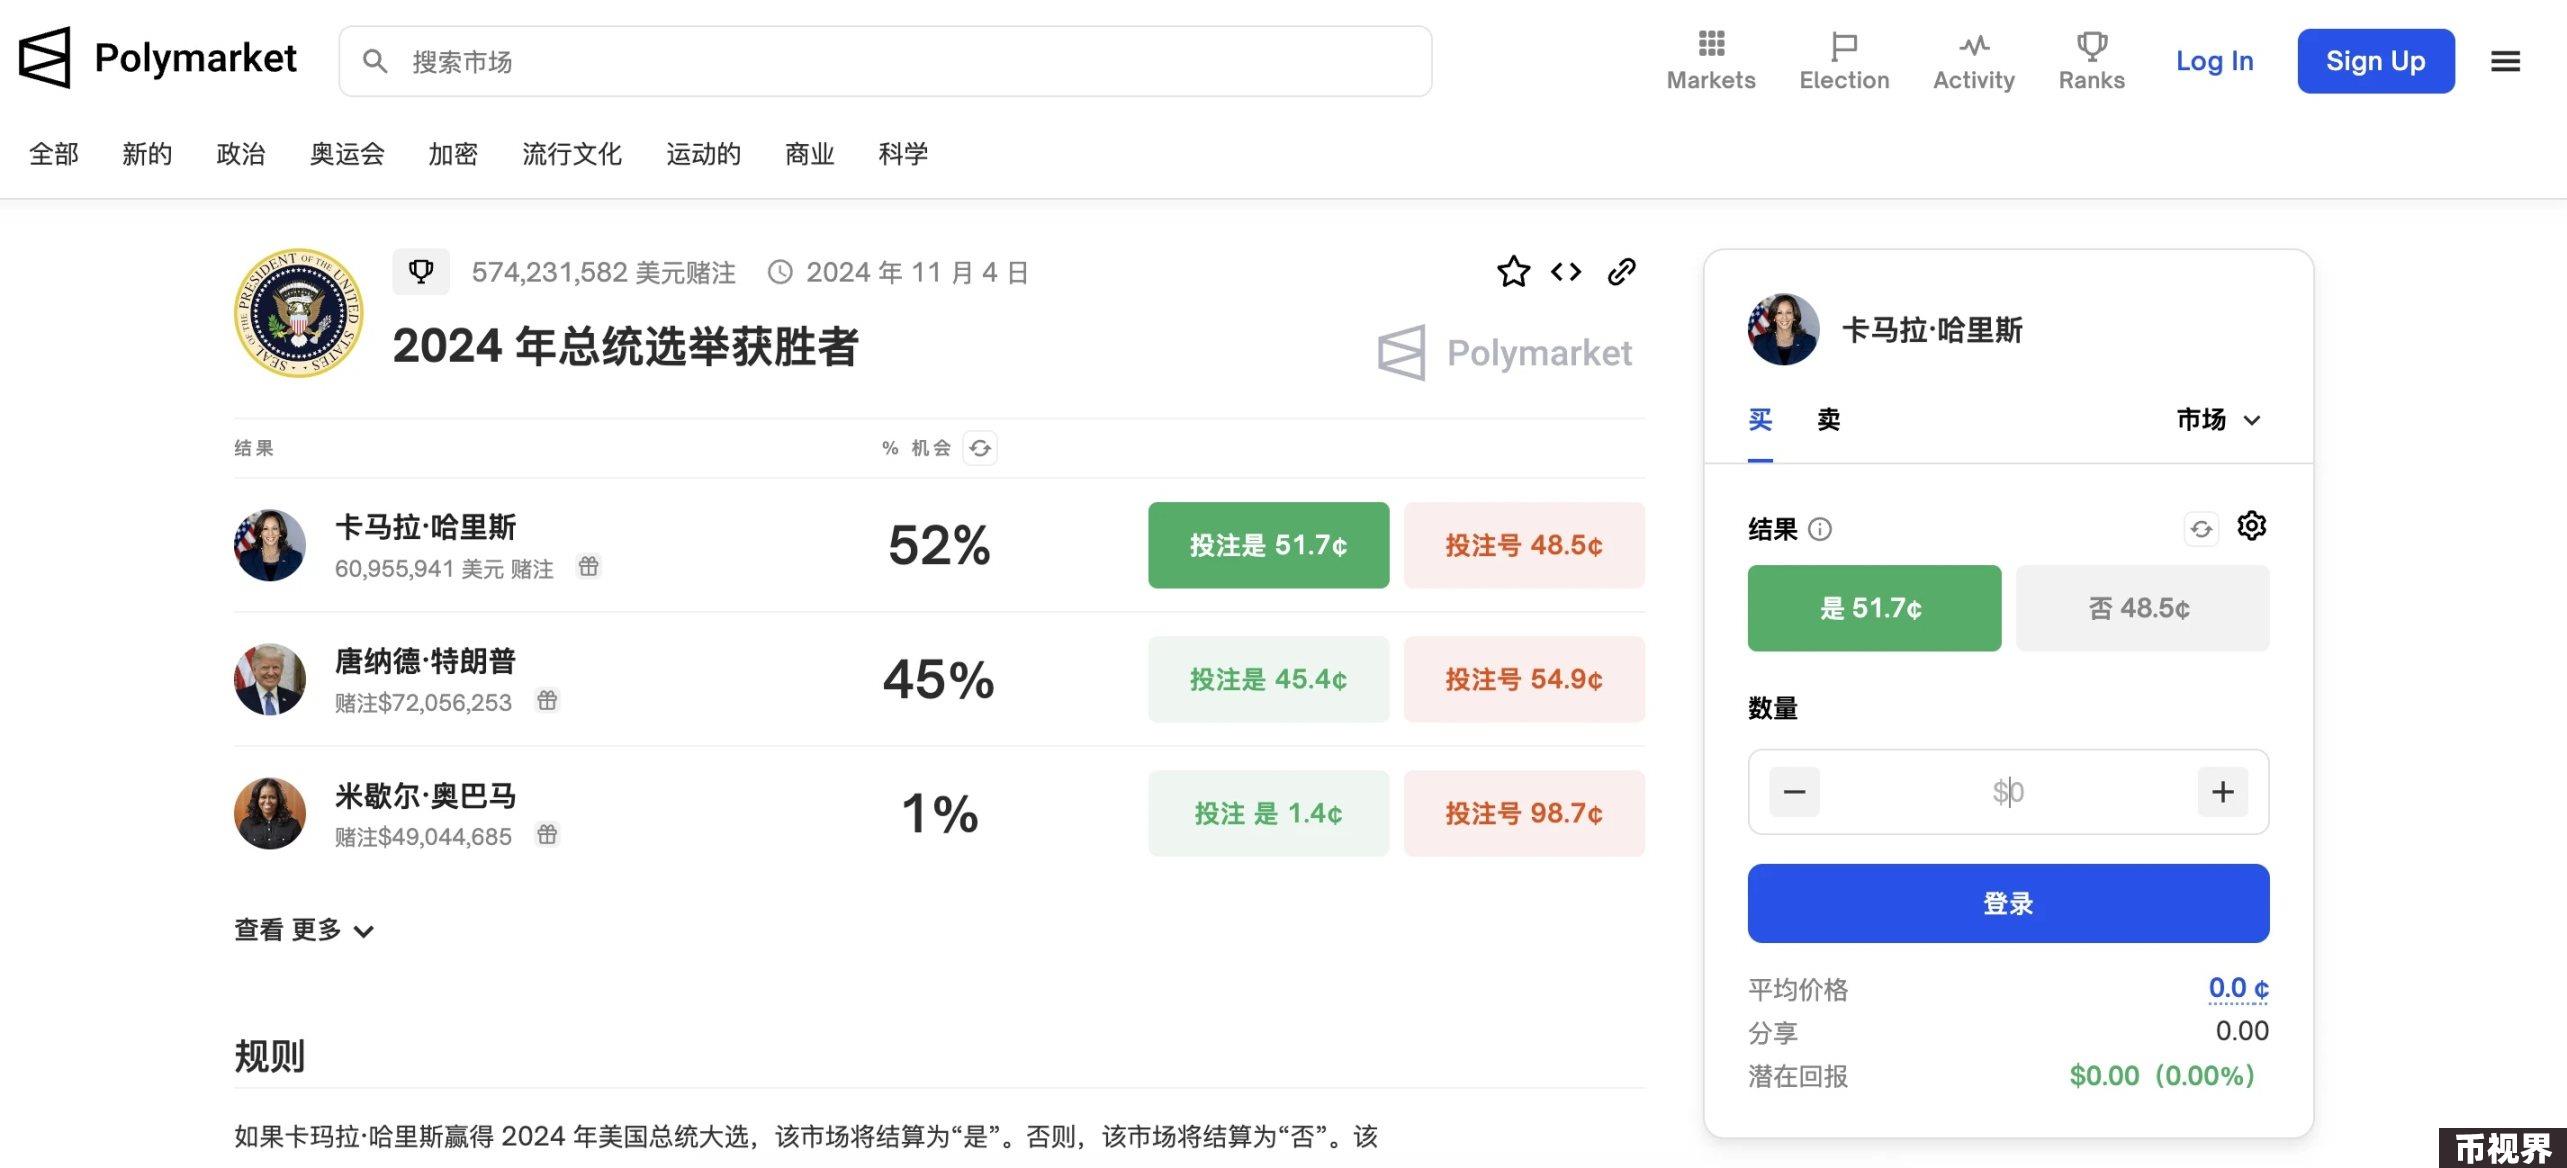Select the 奥运会 category

(x=347, y=154)
